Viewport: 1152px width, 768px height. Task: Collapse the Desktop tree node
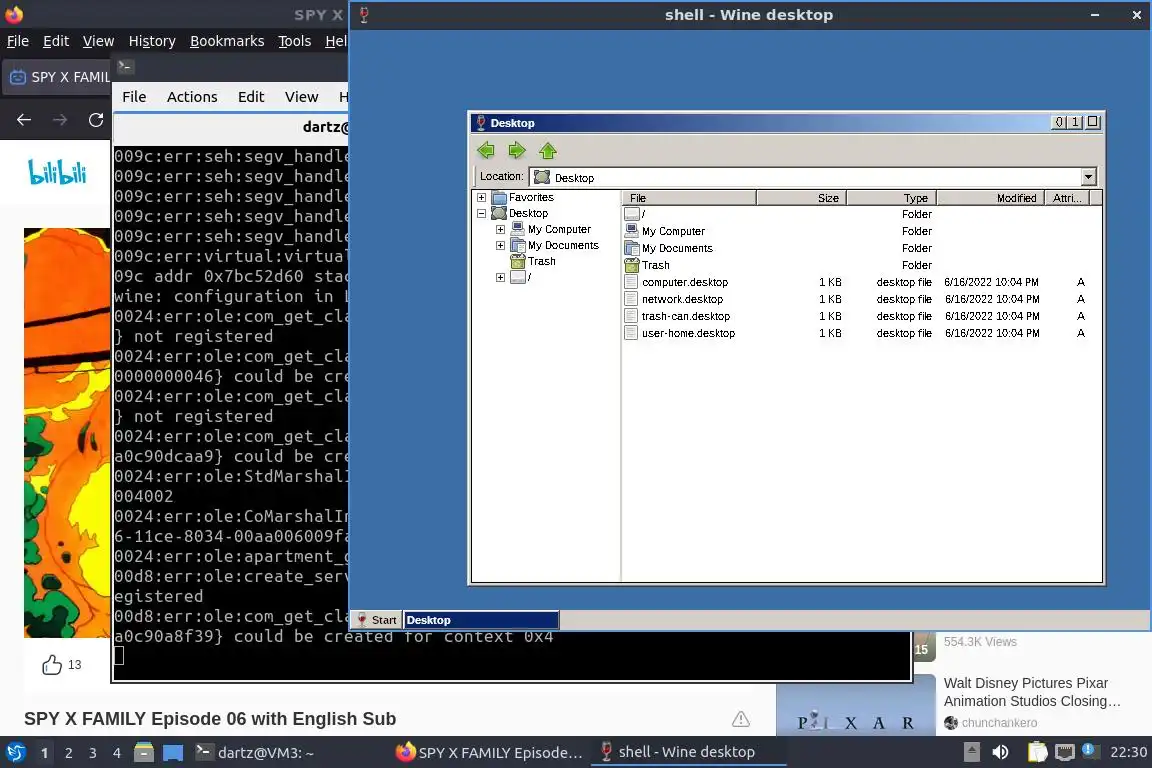481,213
